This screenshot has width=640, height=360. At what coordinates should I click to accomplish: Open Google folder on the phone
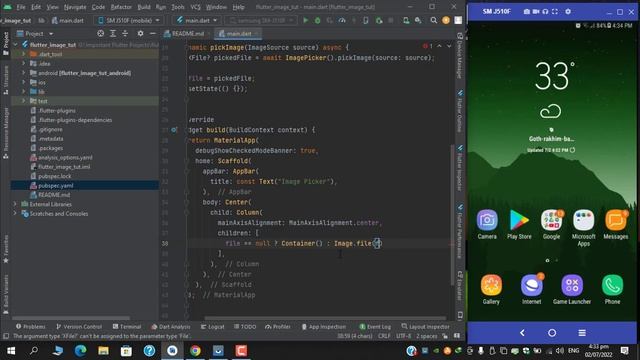click(x=551, y=224)
